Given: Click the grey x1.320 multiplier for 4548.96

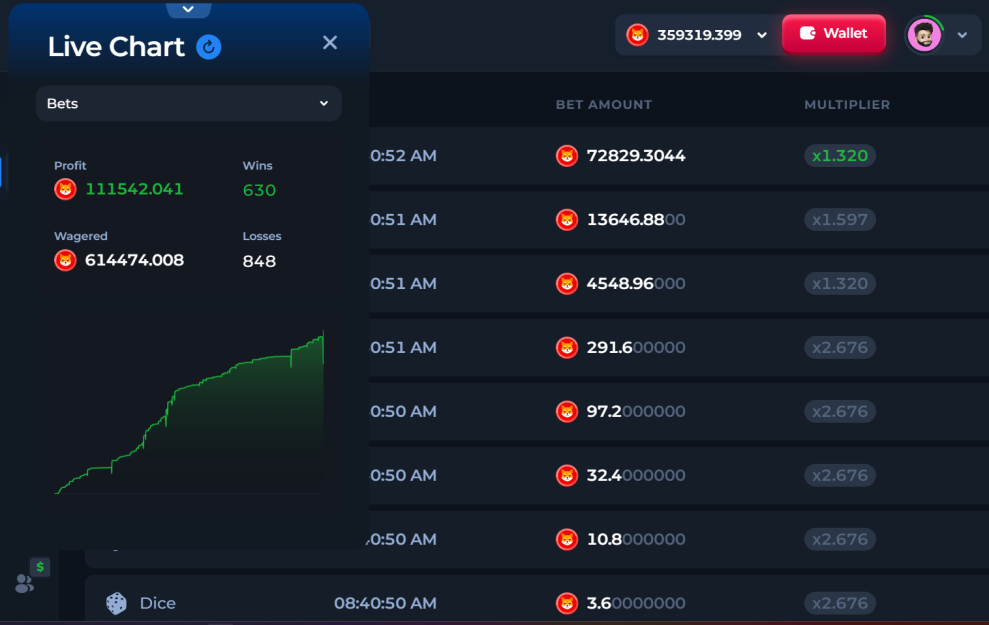Looking at the screenshot, I should tap(840, 283).
